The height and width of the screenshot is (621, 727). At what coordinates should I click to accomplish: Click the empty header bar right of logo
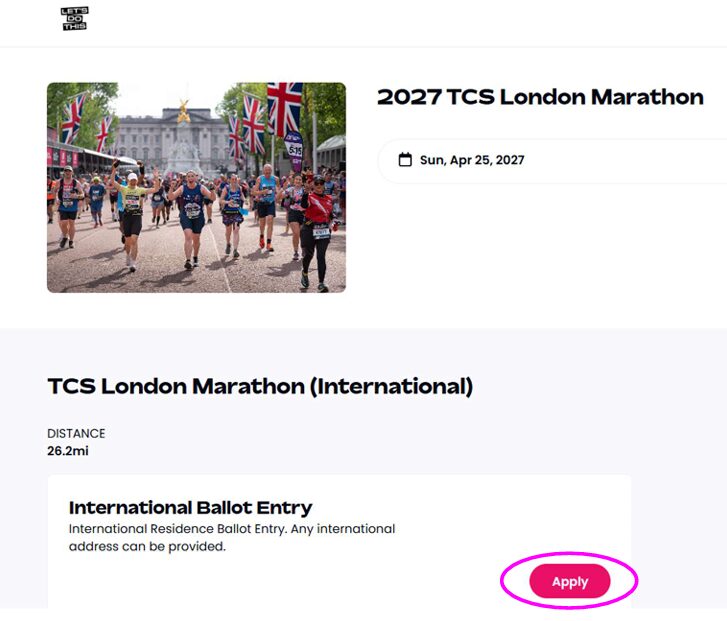[400, 20]
